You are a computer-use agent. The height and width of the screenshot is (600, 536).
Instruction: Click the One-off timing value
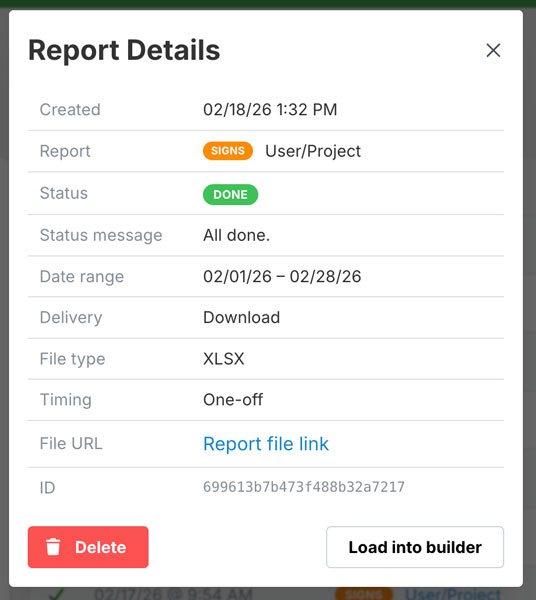click(233, 400)
